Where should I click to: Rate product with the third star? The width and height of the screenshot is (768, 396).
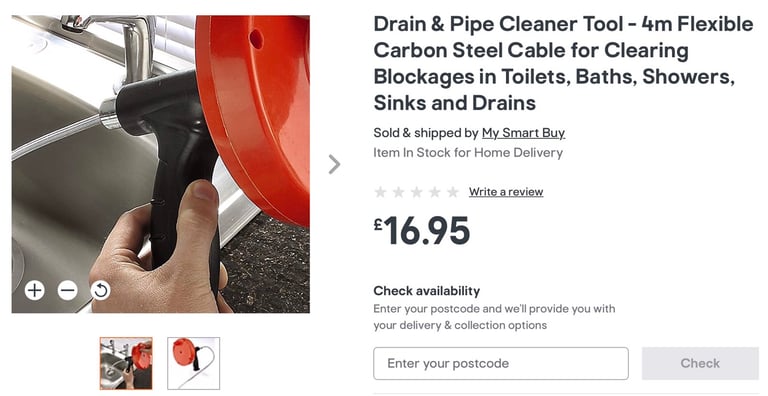coord(417,192)
